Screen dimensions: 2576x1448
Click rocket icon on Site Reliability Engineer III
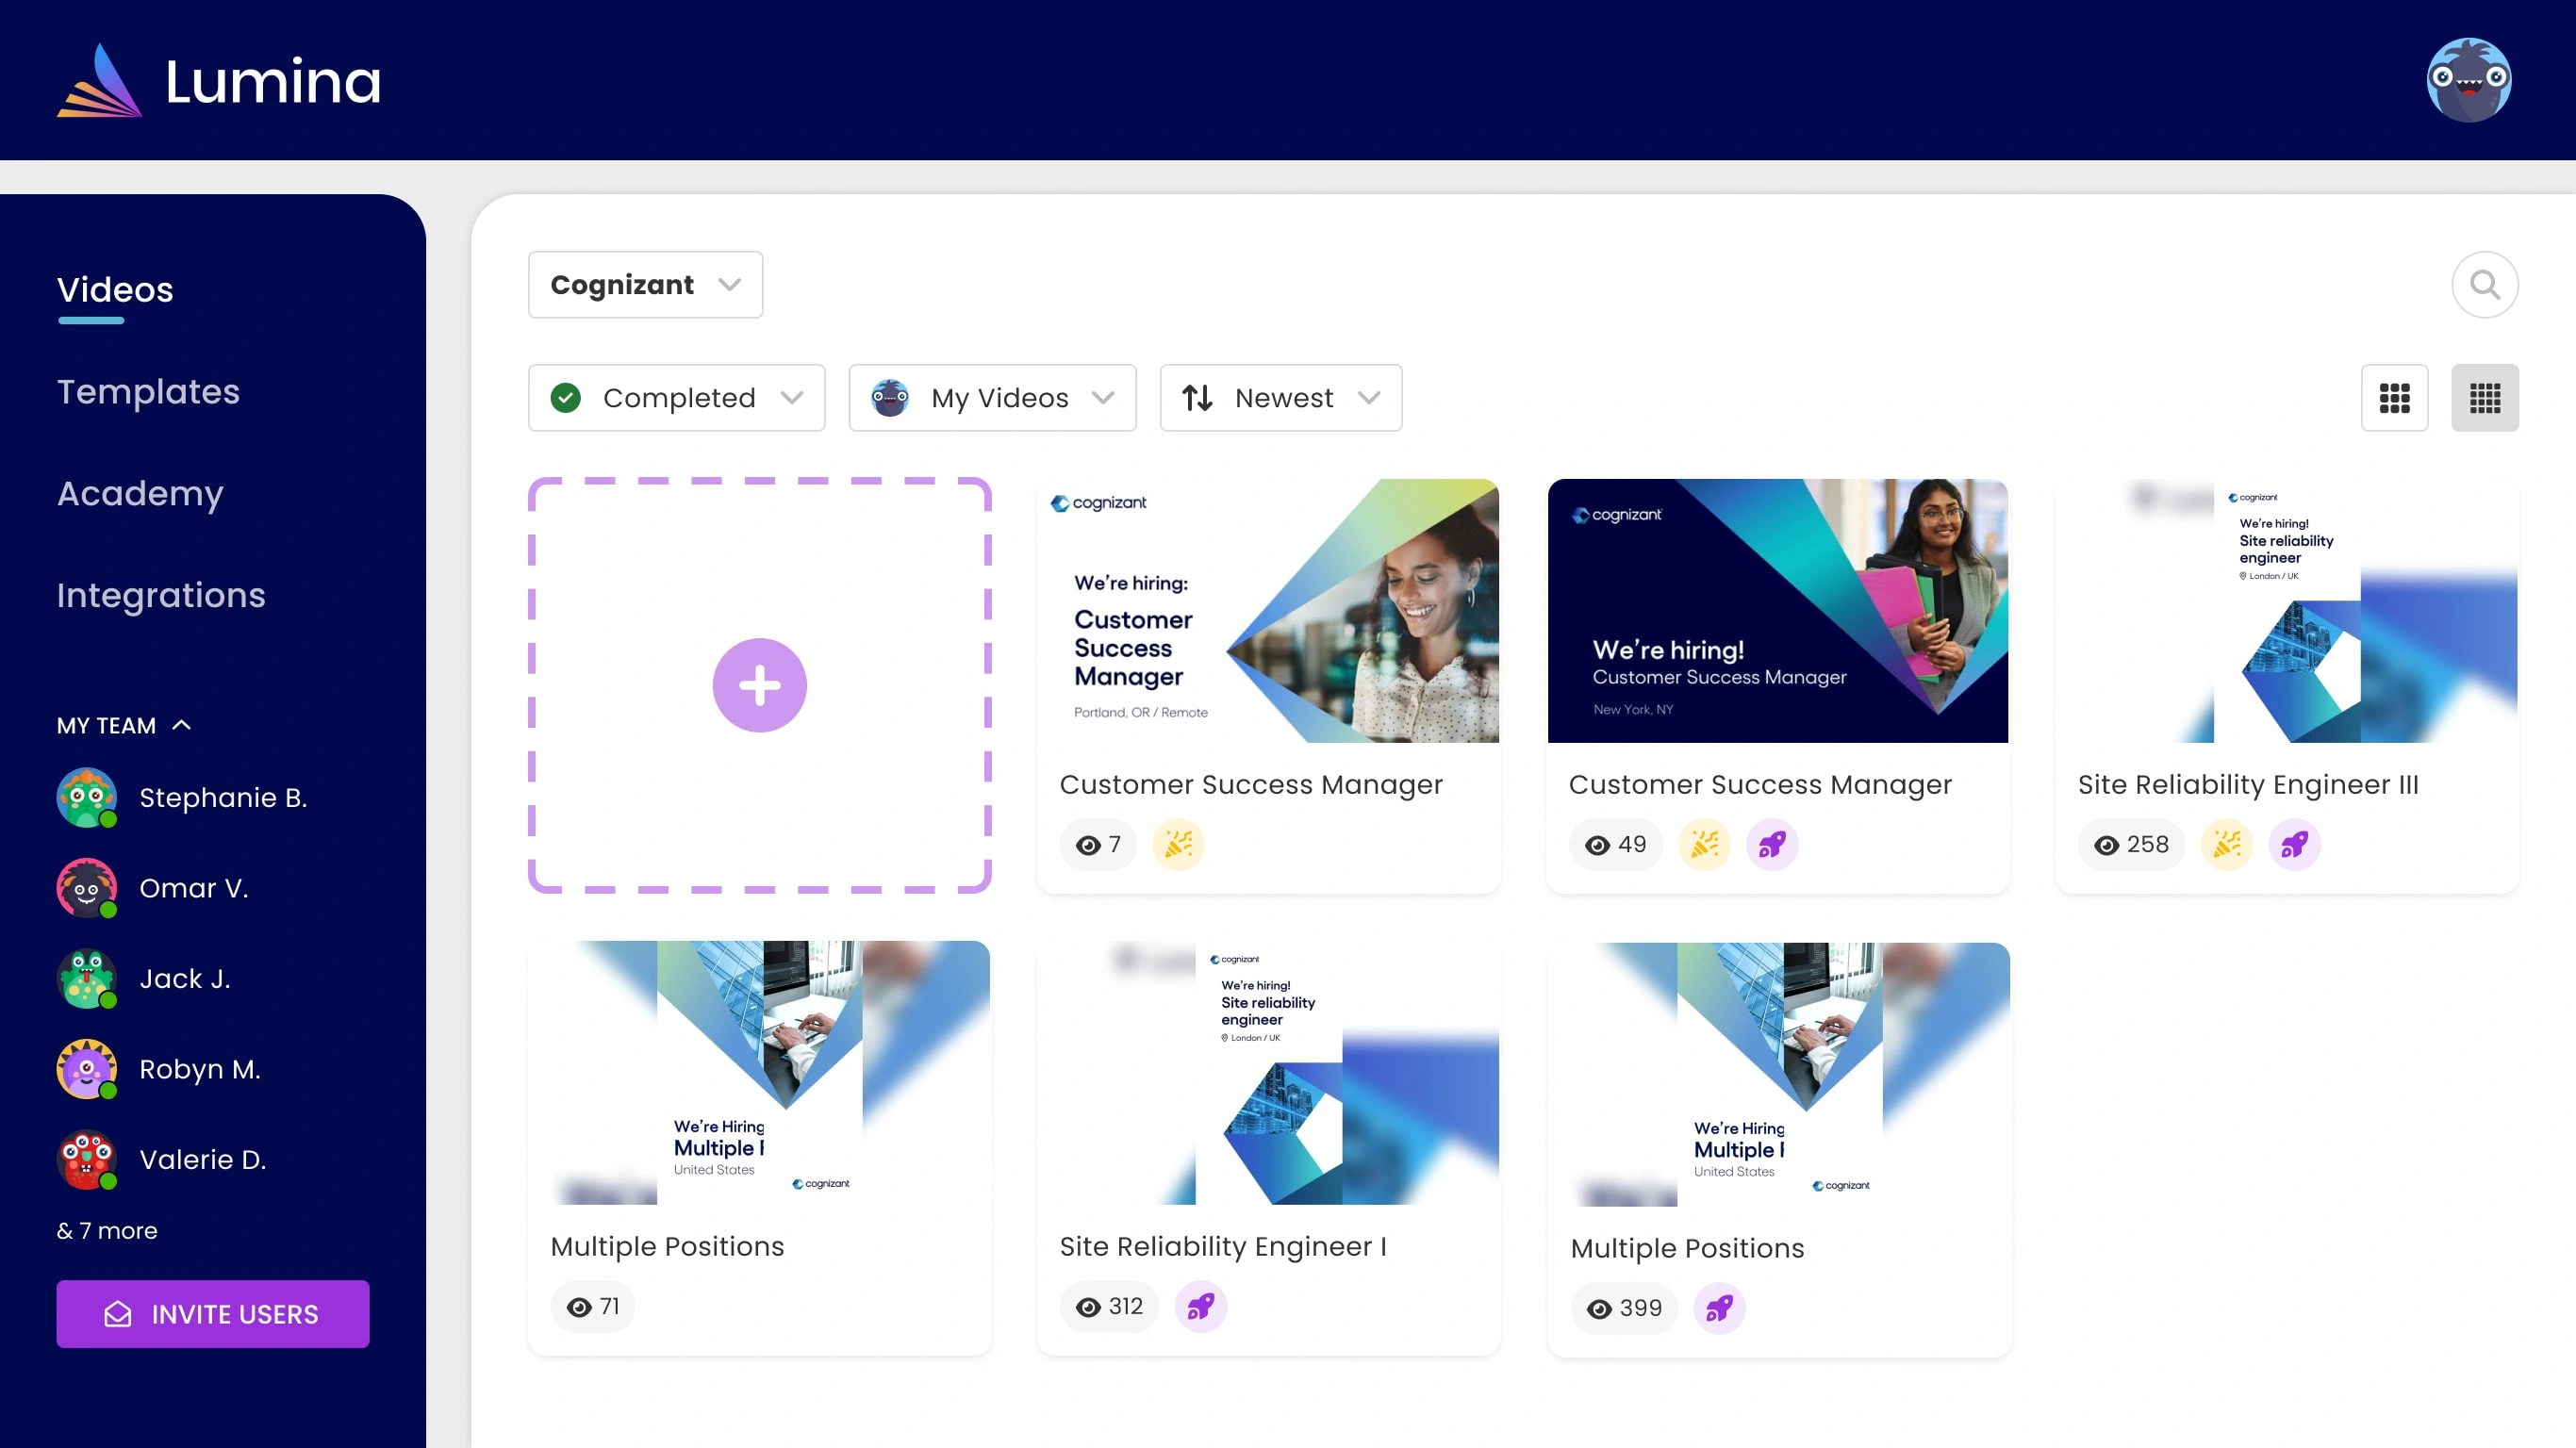(x=2294, y=845)
